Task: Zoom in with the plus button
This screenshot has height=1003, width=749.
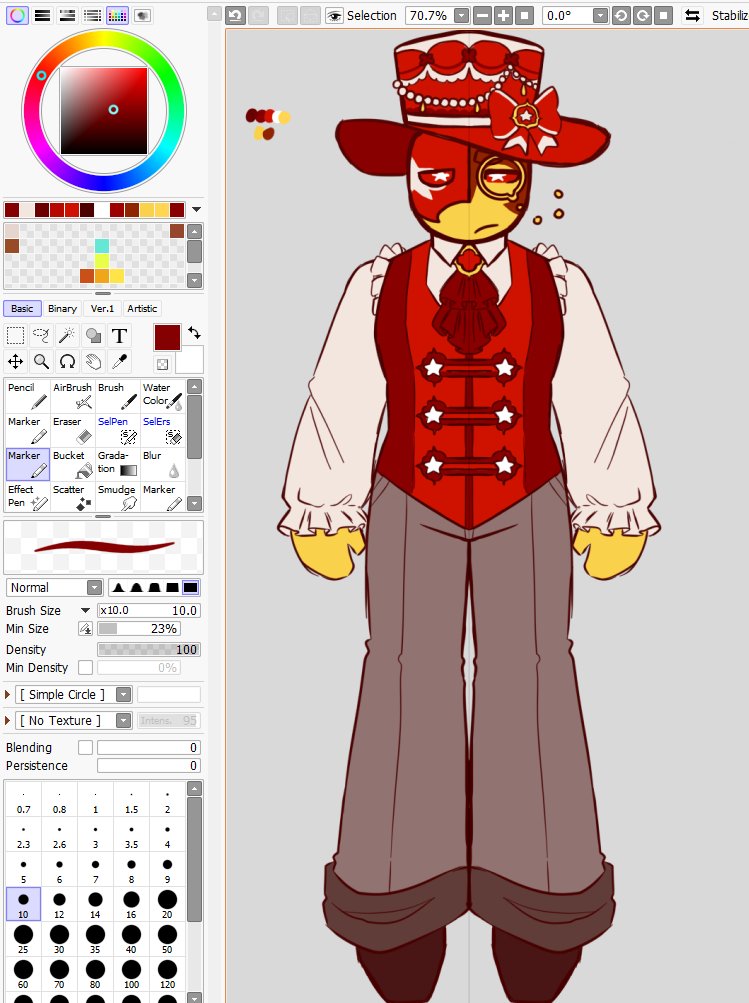Action: coord(503,15)
